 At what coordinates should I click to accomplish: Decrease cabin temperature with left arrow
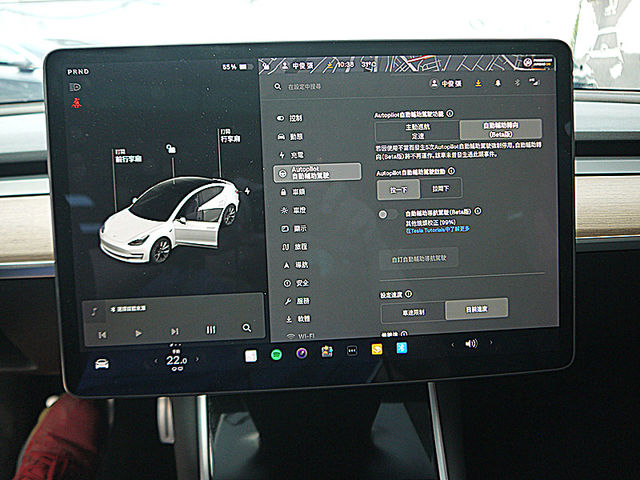pyautogui.click(x=156, y=361)
